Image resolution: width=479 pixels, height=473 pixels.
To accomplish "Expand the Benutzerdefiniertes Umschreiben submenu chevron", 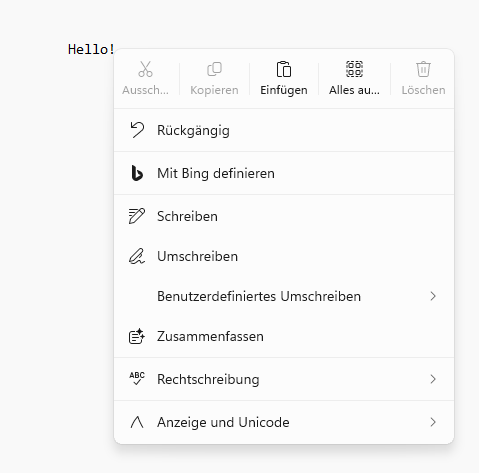I will point(433,296).
